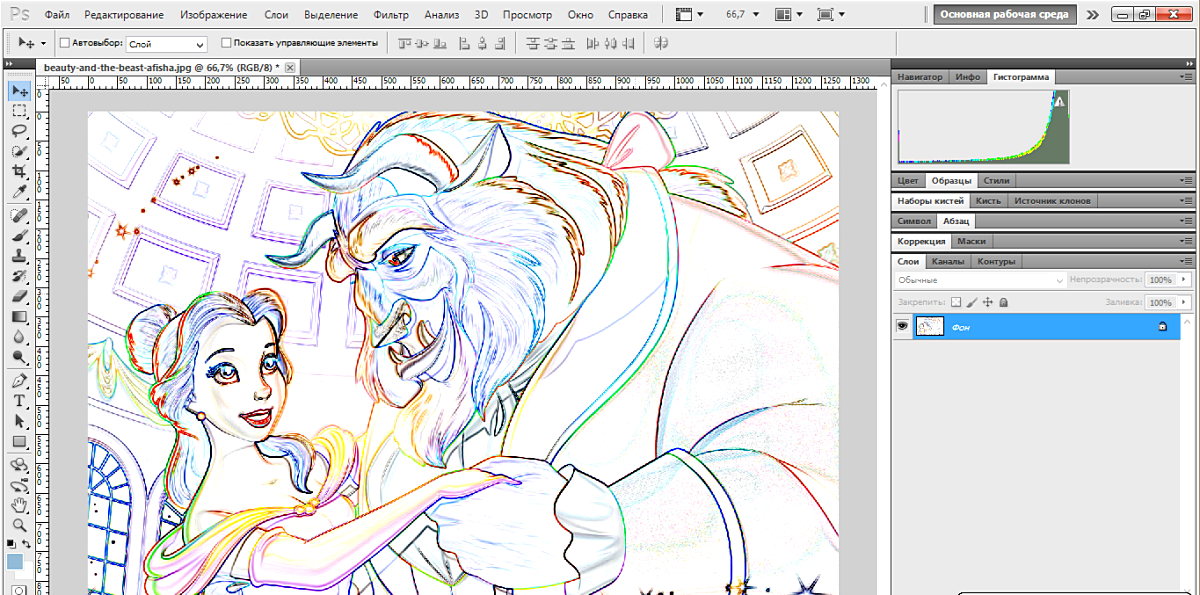Select the Lasso tool
Image resolution: width=1200 pixels, height=595 pixels.
[x=19, y=131]
